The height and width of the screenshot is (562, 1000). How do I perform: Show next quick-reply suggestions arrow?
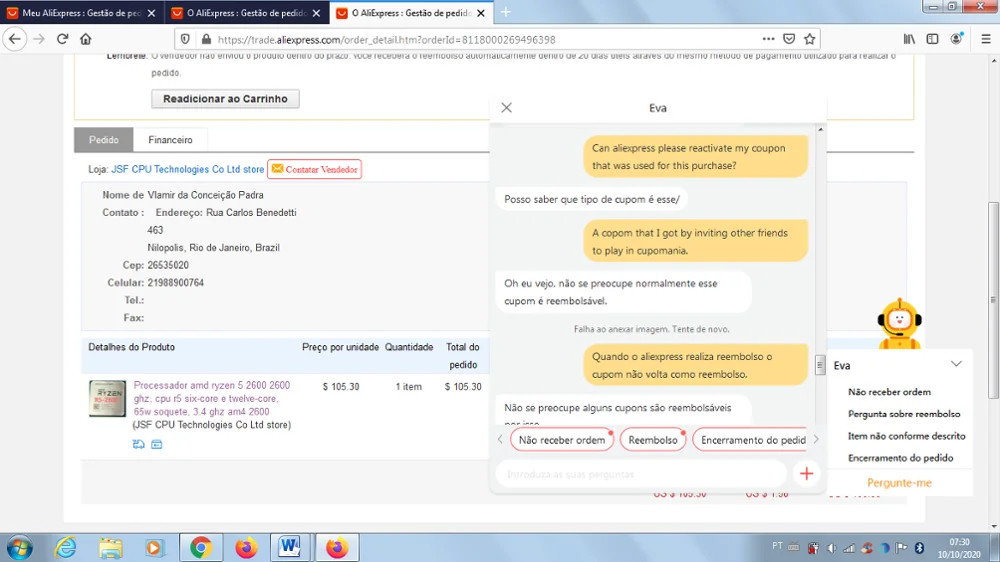[816, 440]
